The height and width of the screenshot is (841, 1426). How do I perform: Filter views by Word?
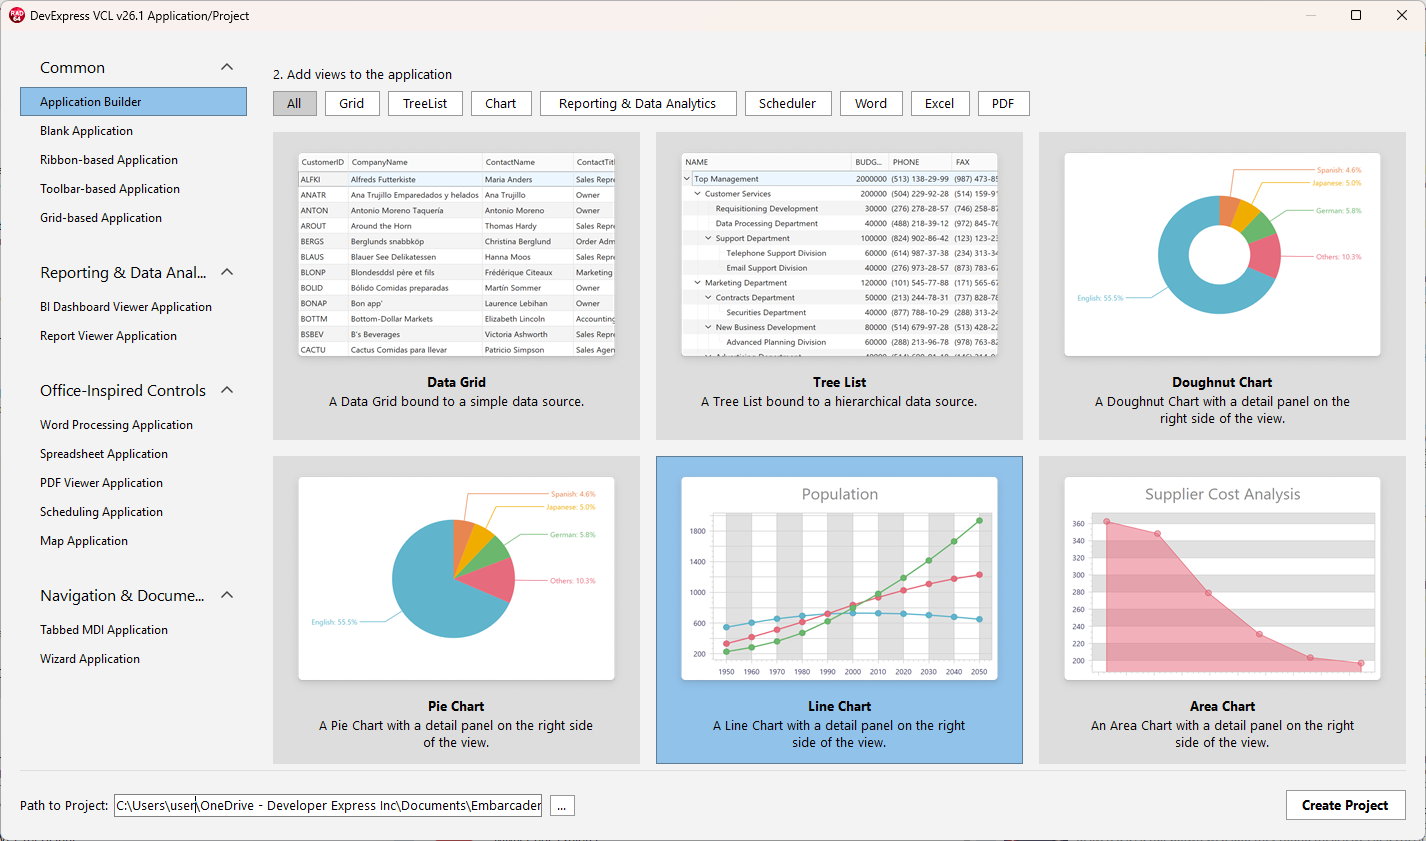[x=871, y=103]
